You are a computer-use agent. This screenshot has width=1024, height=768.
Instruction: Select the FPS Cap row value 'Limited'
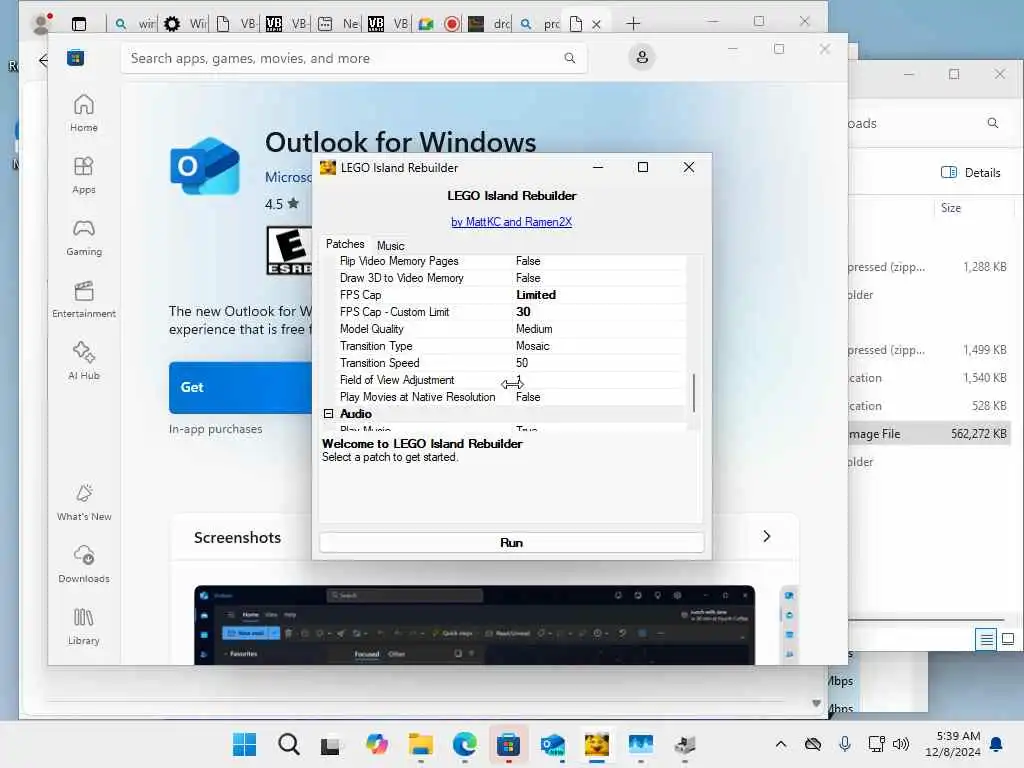(536, 295)
